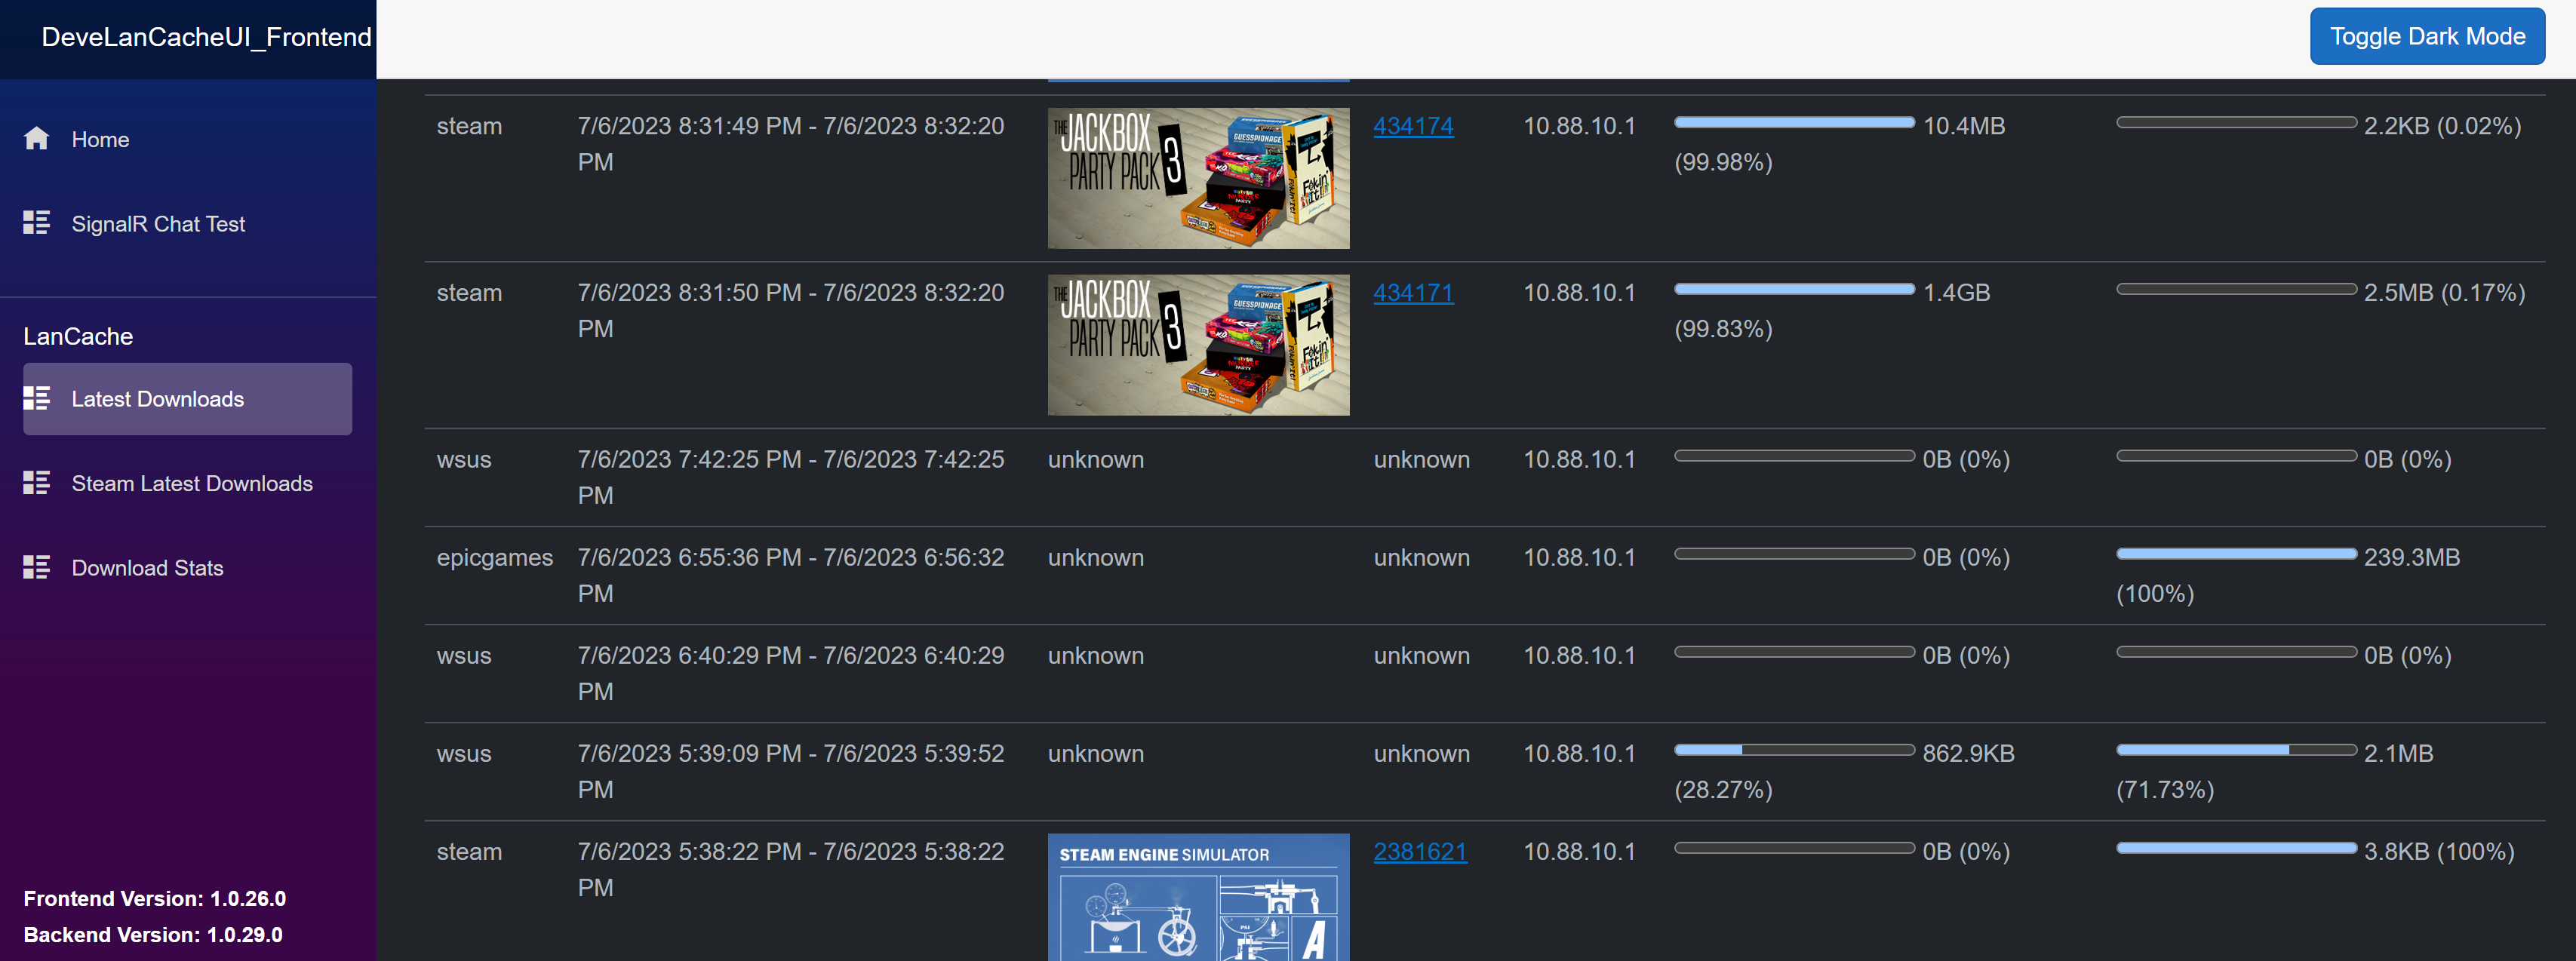The image size is (2576, 961).
Task: Open app ID link 434174
Action: pyautogui.click(x=1413, y=126)
